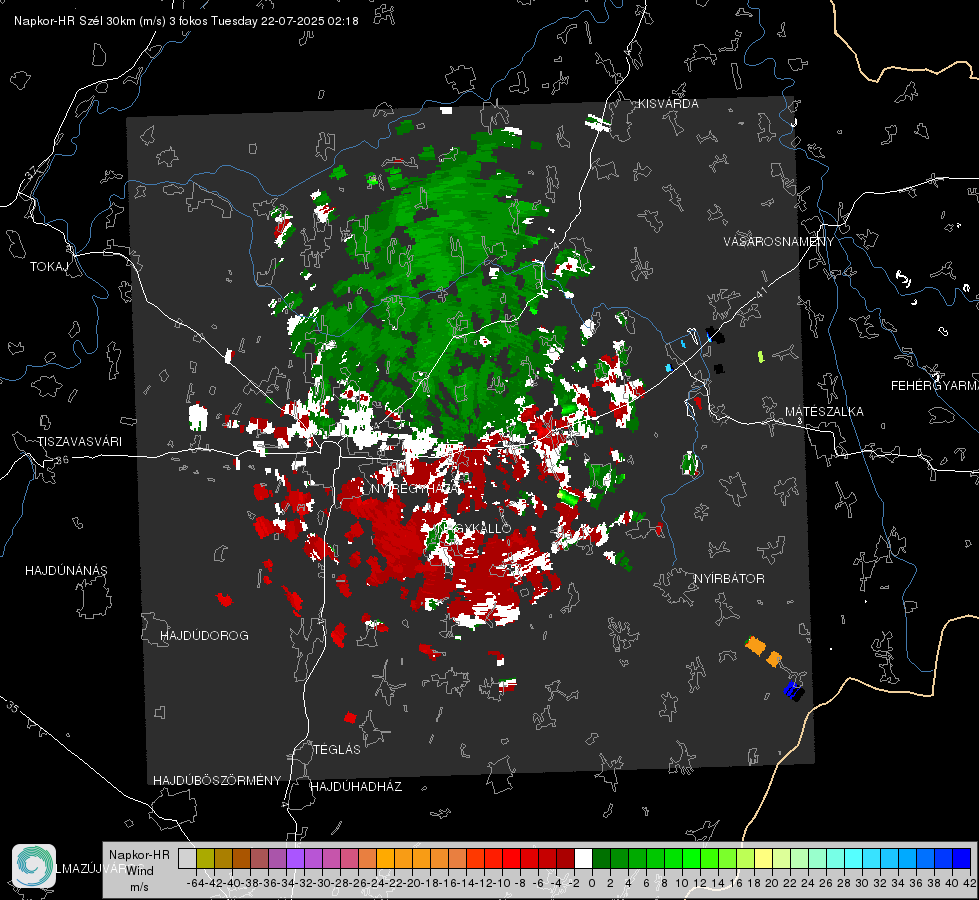
Task: Click the '0' legend value
Action: coord(591,883)
